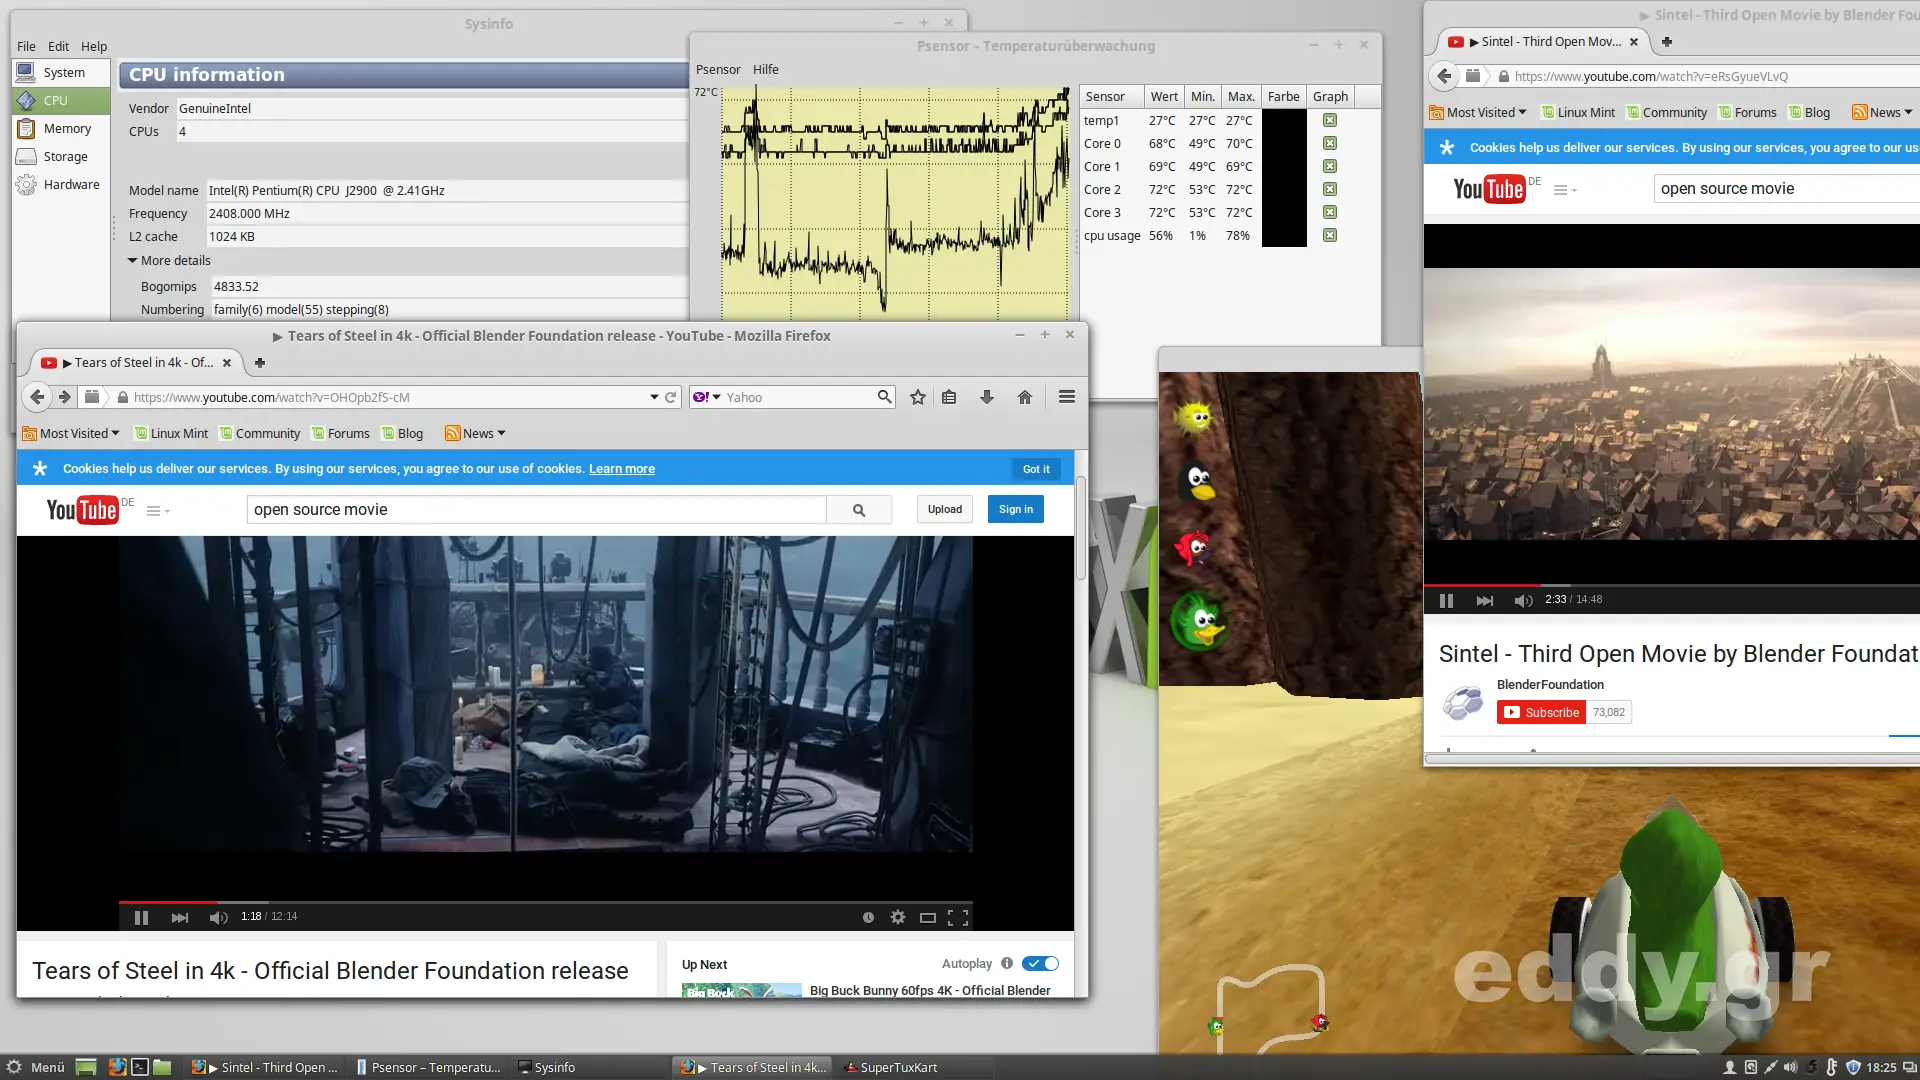Click the Learn more cookies link
The width and height of the screenshot is (1920, 1080).
point(621,469)
